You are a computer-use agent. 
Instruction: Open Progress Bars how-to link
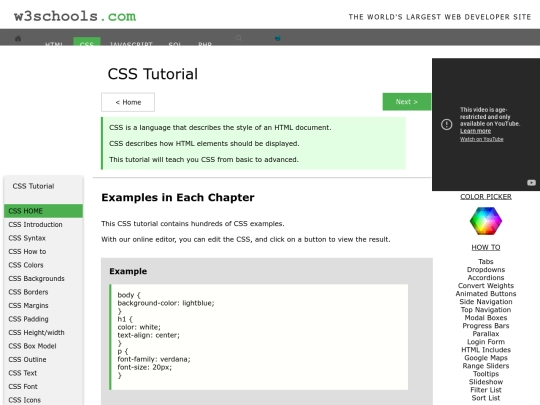pyautogui.click(x=486, y=326)
